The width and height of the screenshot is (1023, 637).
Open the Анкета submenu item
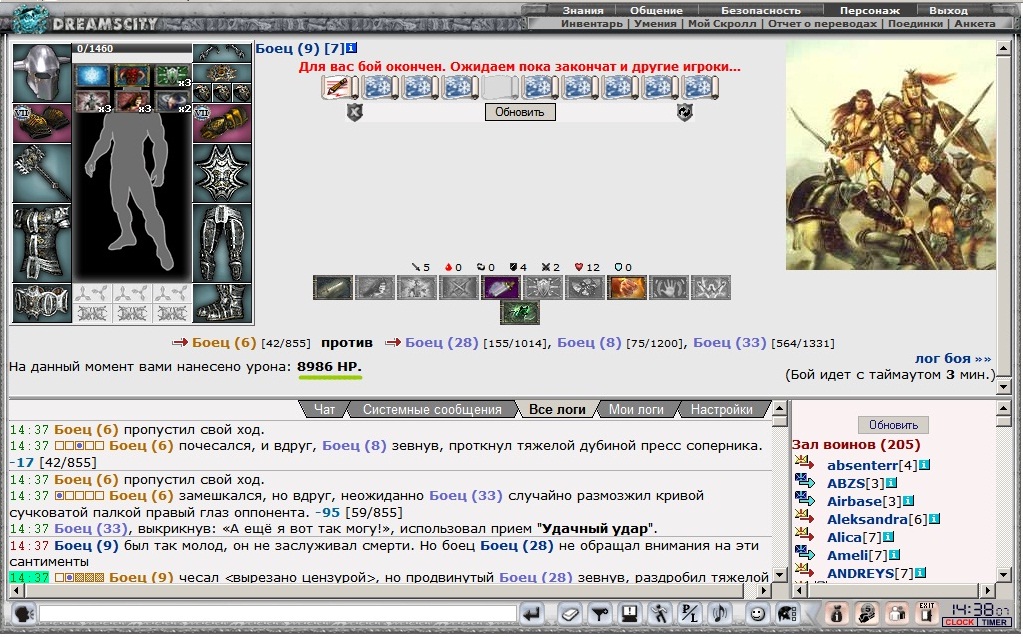[x=975, y=23]
